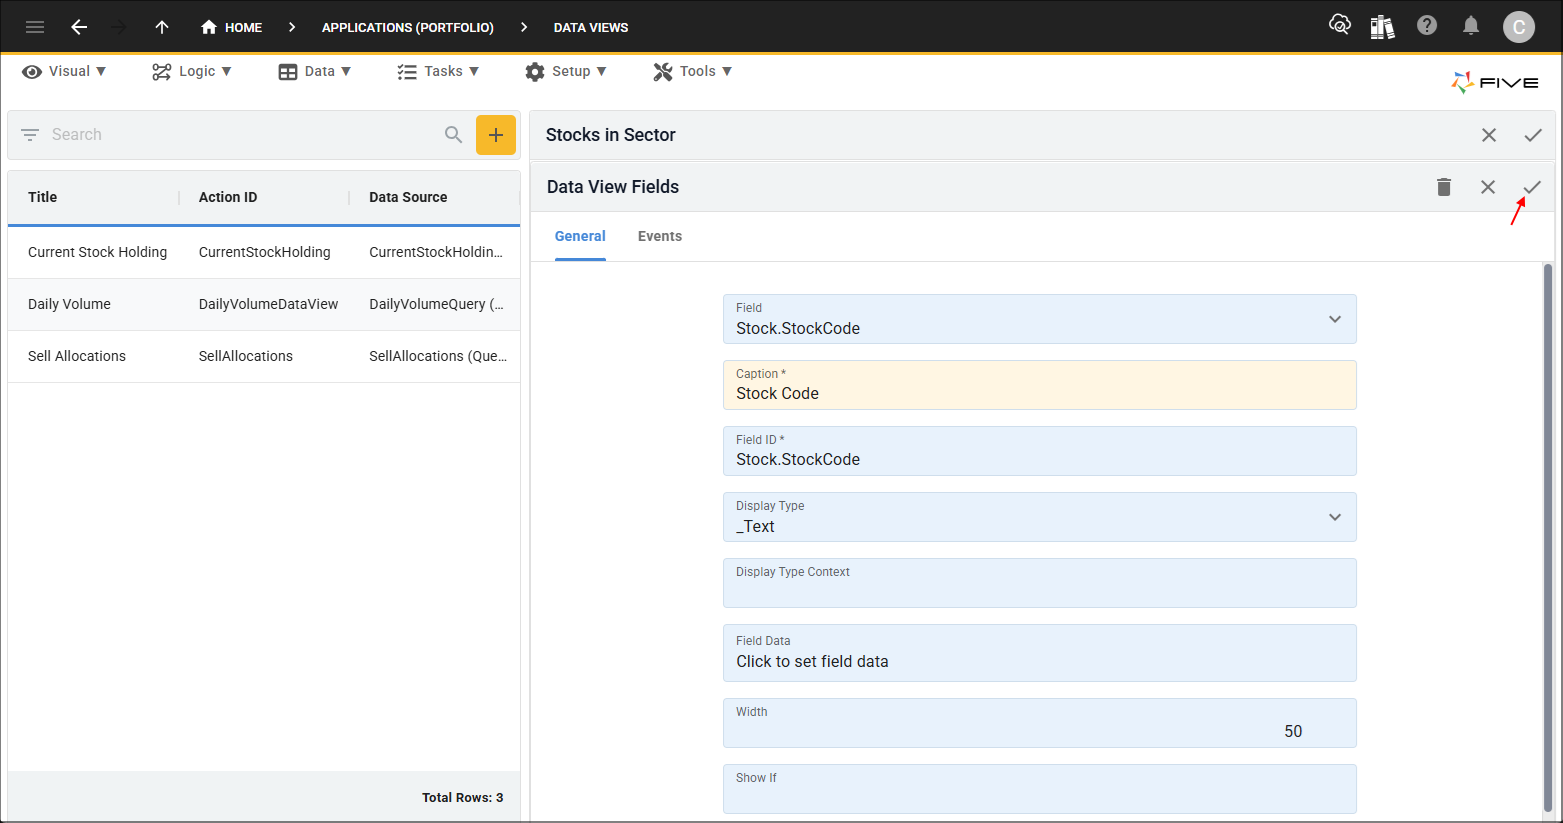Open notifications bell icon

point(1470,26)
